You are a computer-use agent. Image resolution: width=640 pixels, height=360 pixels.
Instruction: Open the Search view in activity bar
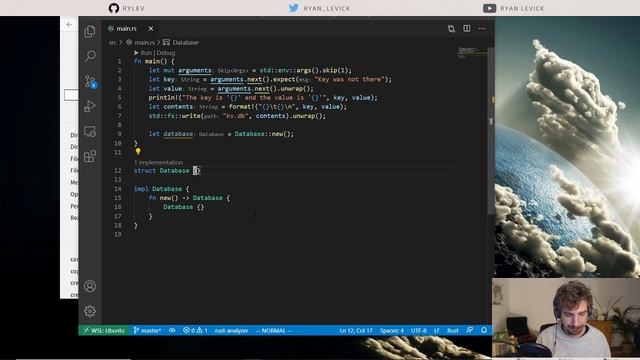[90, 56]
